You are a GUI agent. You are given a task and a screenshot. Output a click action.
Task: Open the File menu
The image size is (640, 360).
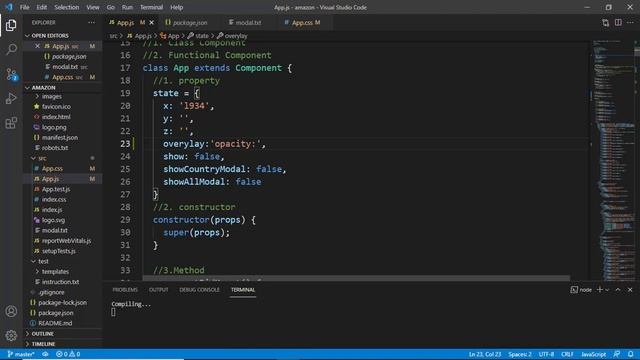[24, 7]
